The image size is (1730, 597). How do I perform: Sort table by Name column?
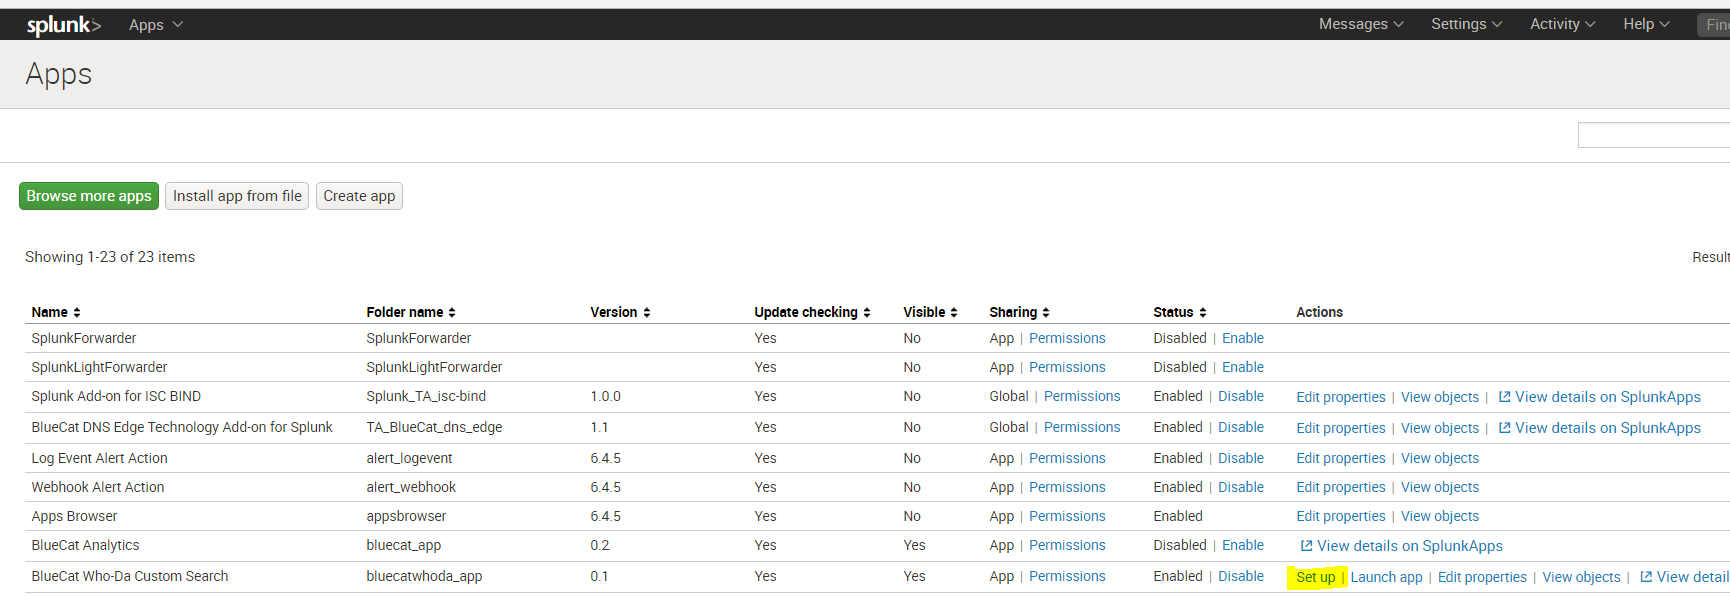[56, 312]
